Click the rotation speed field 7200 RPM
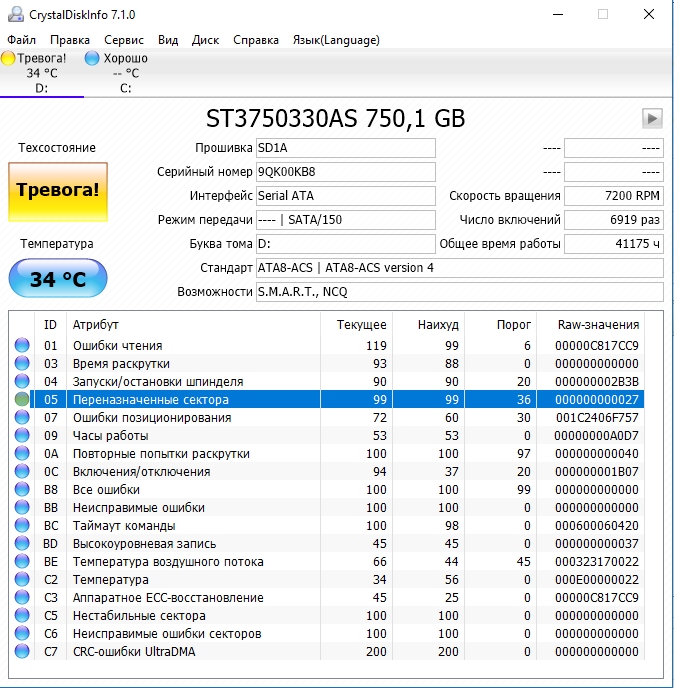 (x=614, y=196)
